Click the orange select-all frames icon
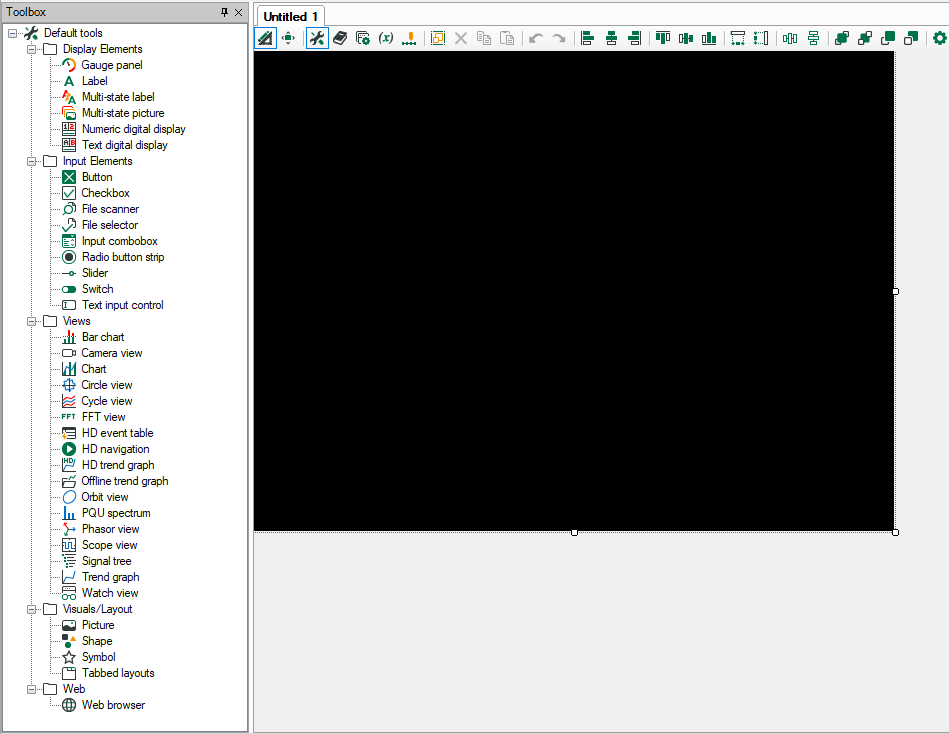The image size is (949, 734). pos(438,38)
